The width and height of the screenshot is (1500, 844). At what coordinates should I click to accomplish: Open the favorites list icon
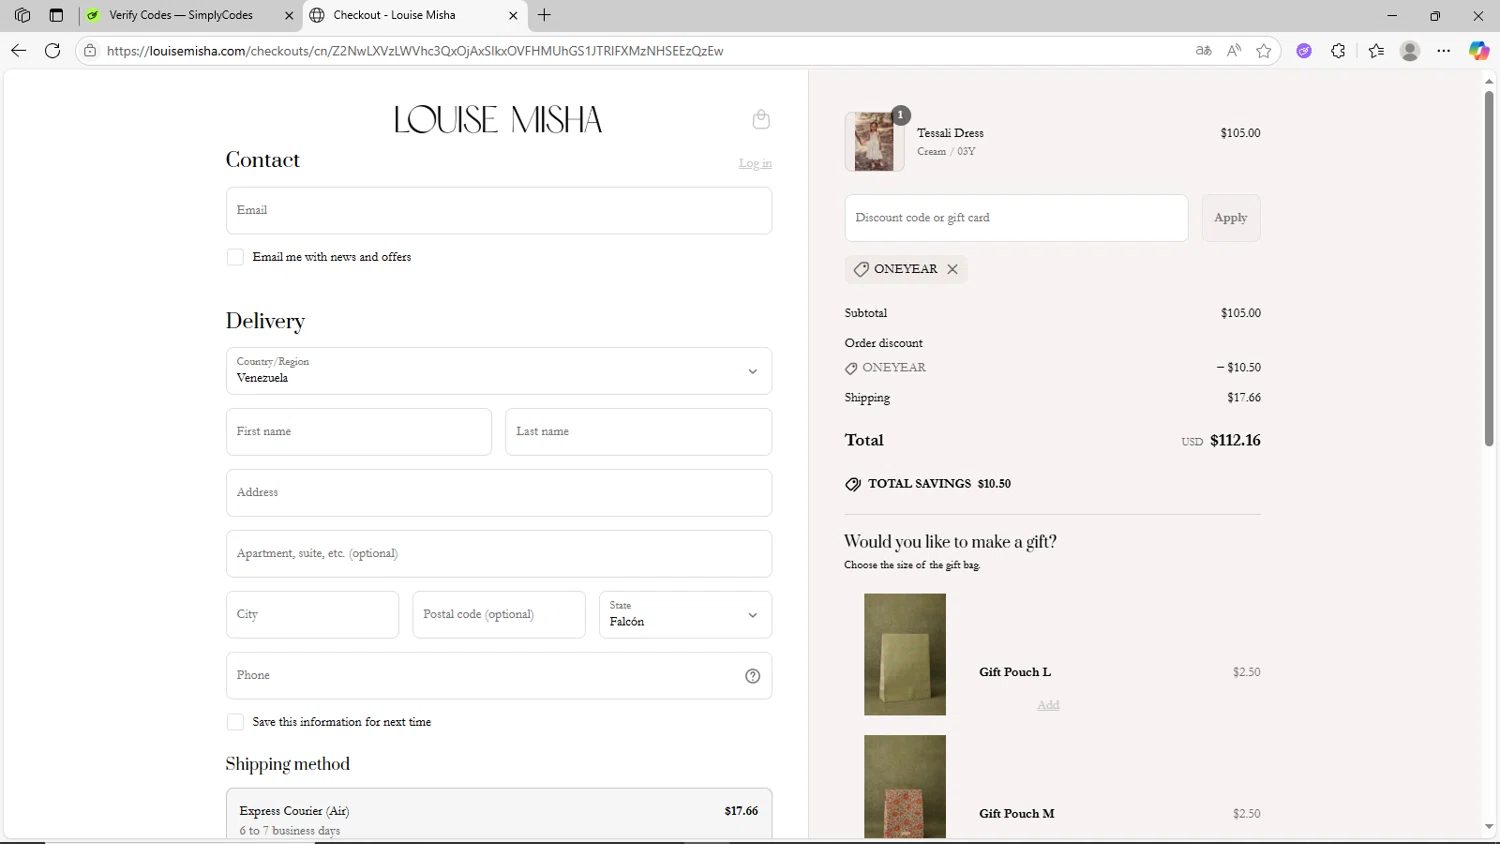pyautogui.click(x=1376, y=50)
